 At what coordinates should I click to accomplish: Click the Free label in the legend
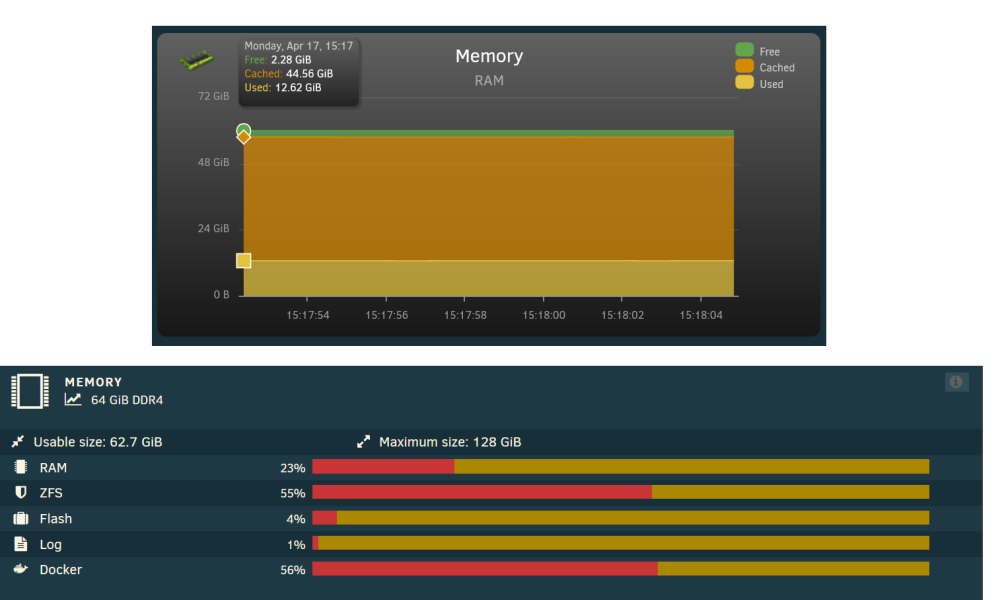coord(770,52)
